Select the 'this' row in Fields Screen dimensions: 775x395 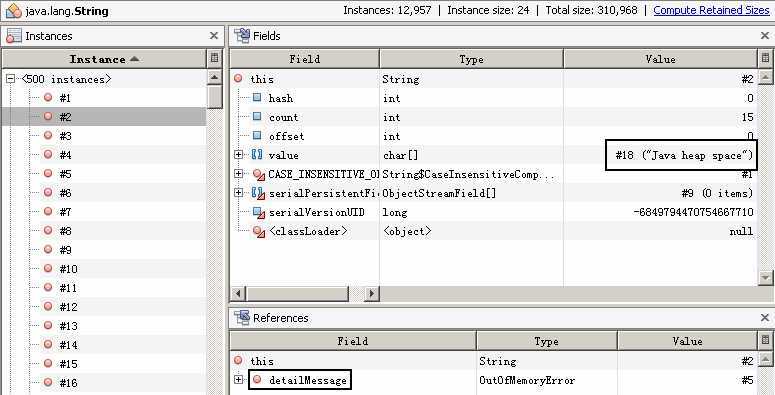click(493, 79)
